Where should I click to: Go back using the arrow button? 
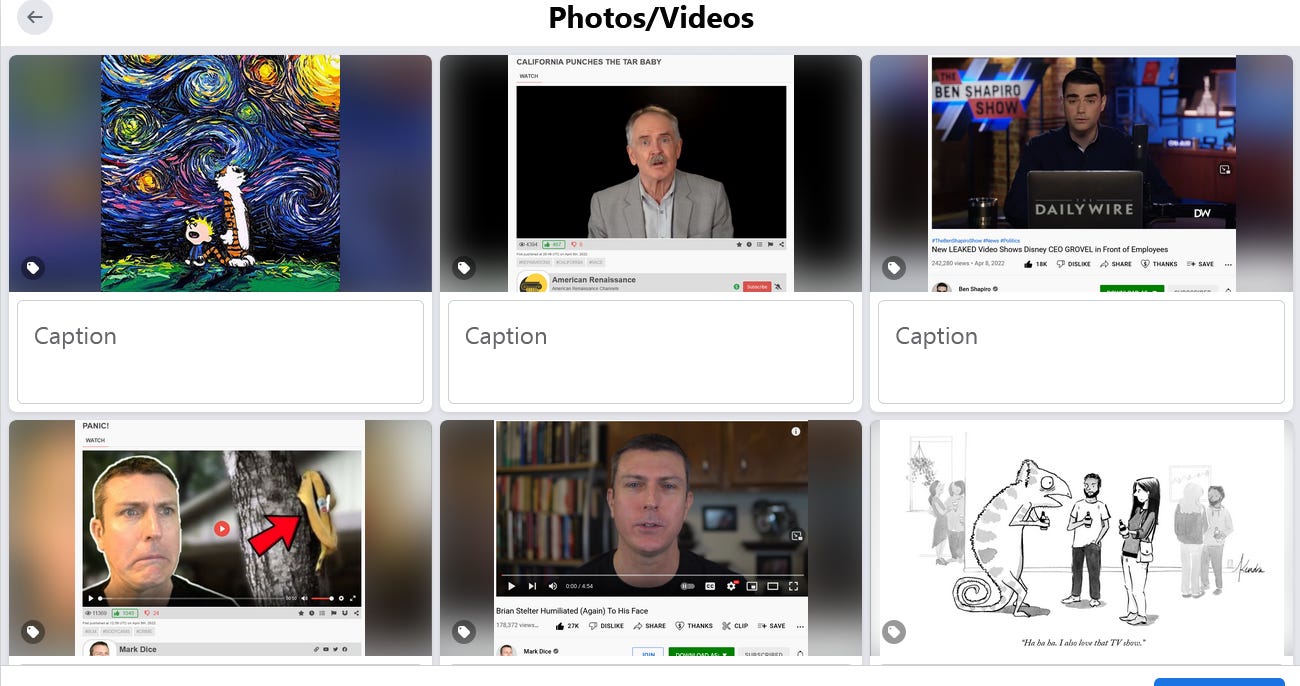35,17
